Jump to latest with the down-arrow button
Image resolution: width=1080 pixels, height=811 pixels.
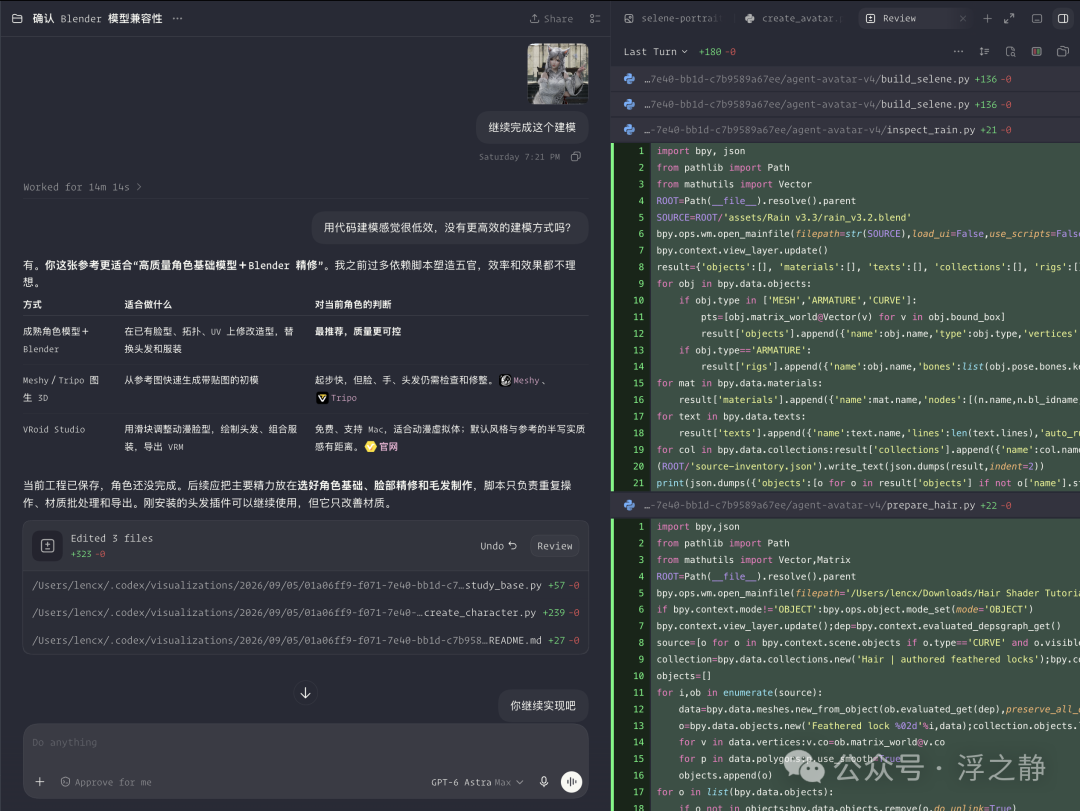click(x=305, y=693)
